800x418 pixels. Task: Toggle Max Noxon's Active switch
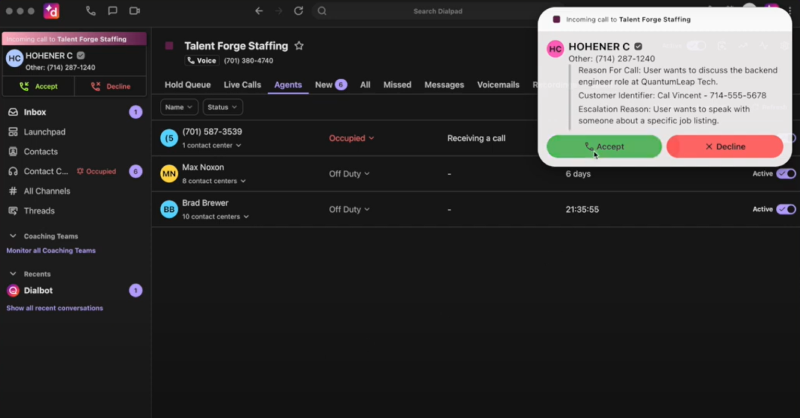click(786, 173)
